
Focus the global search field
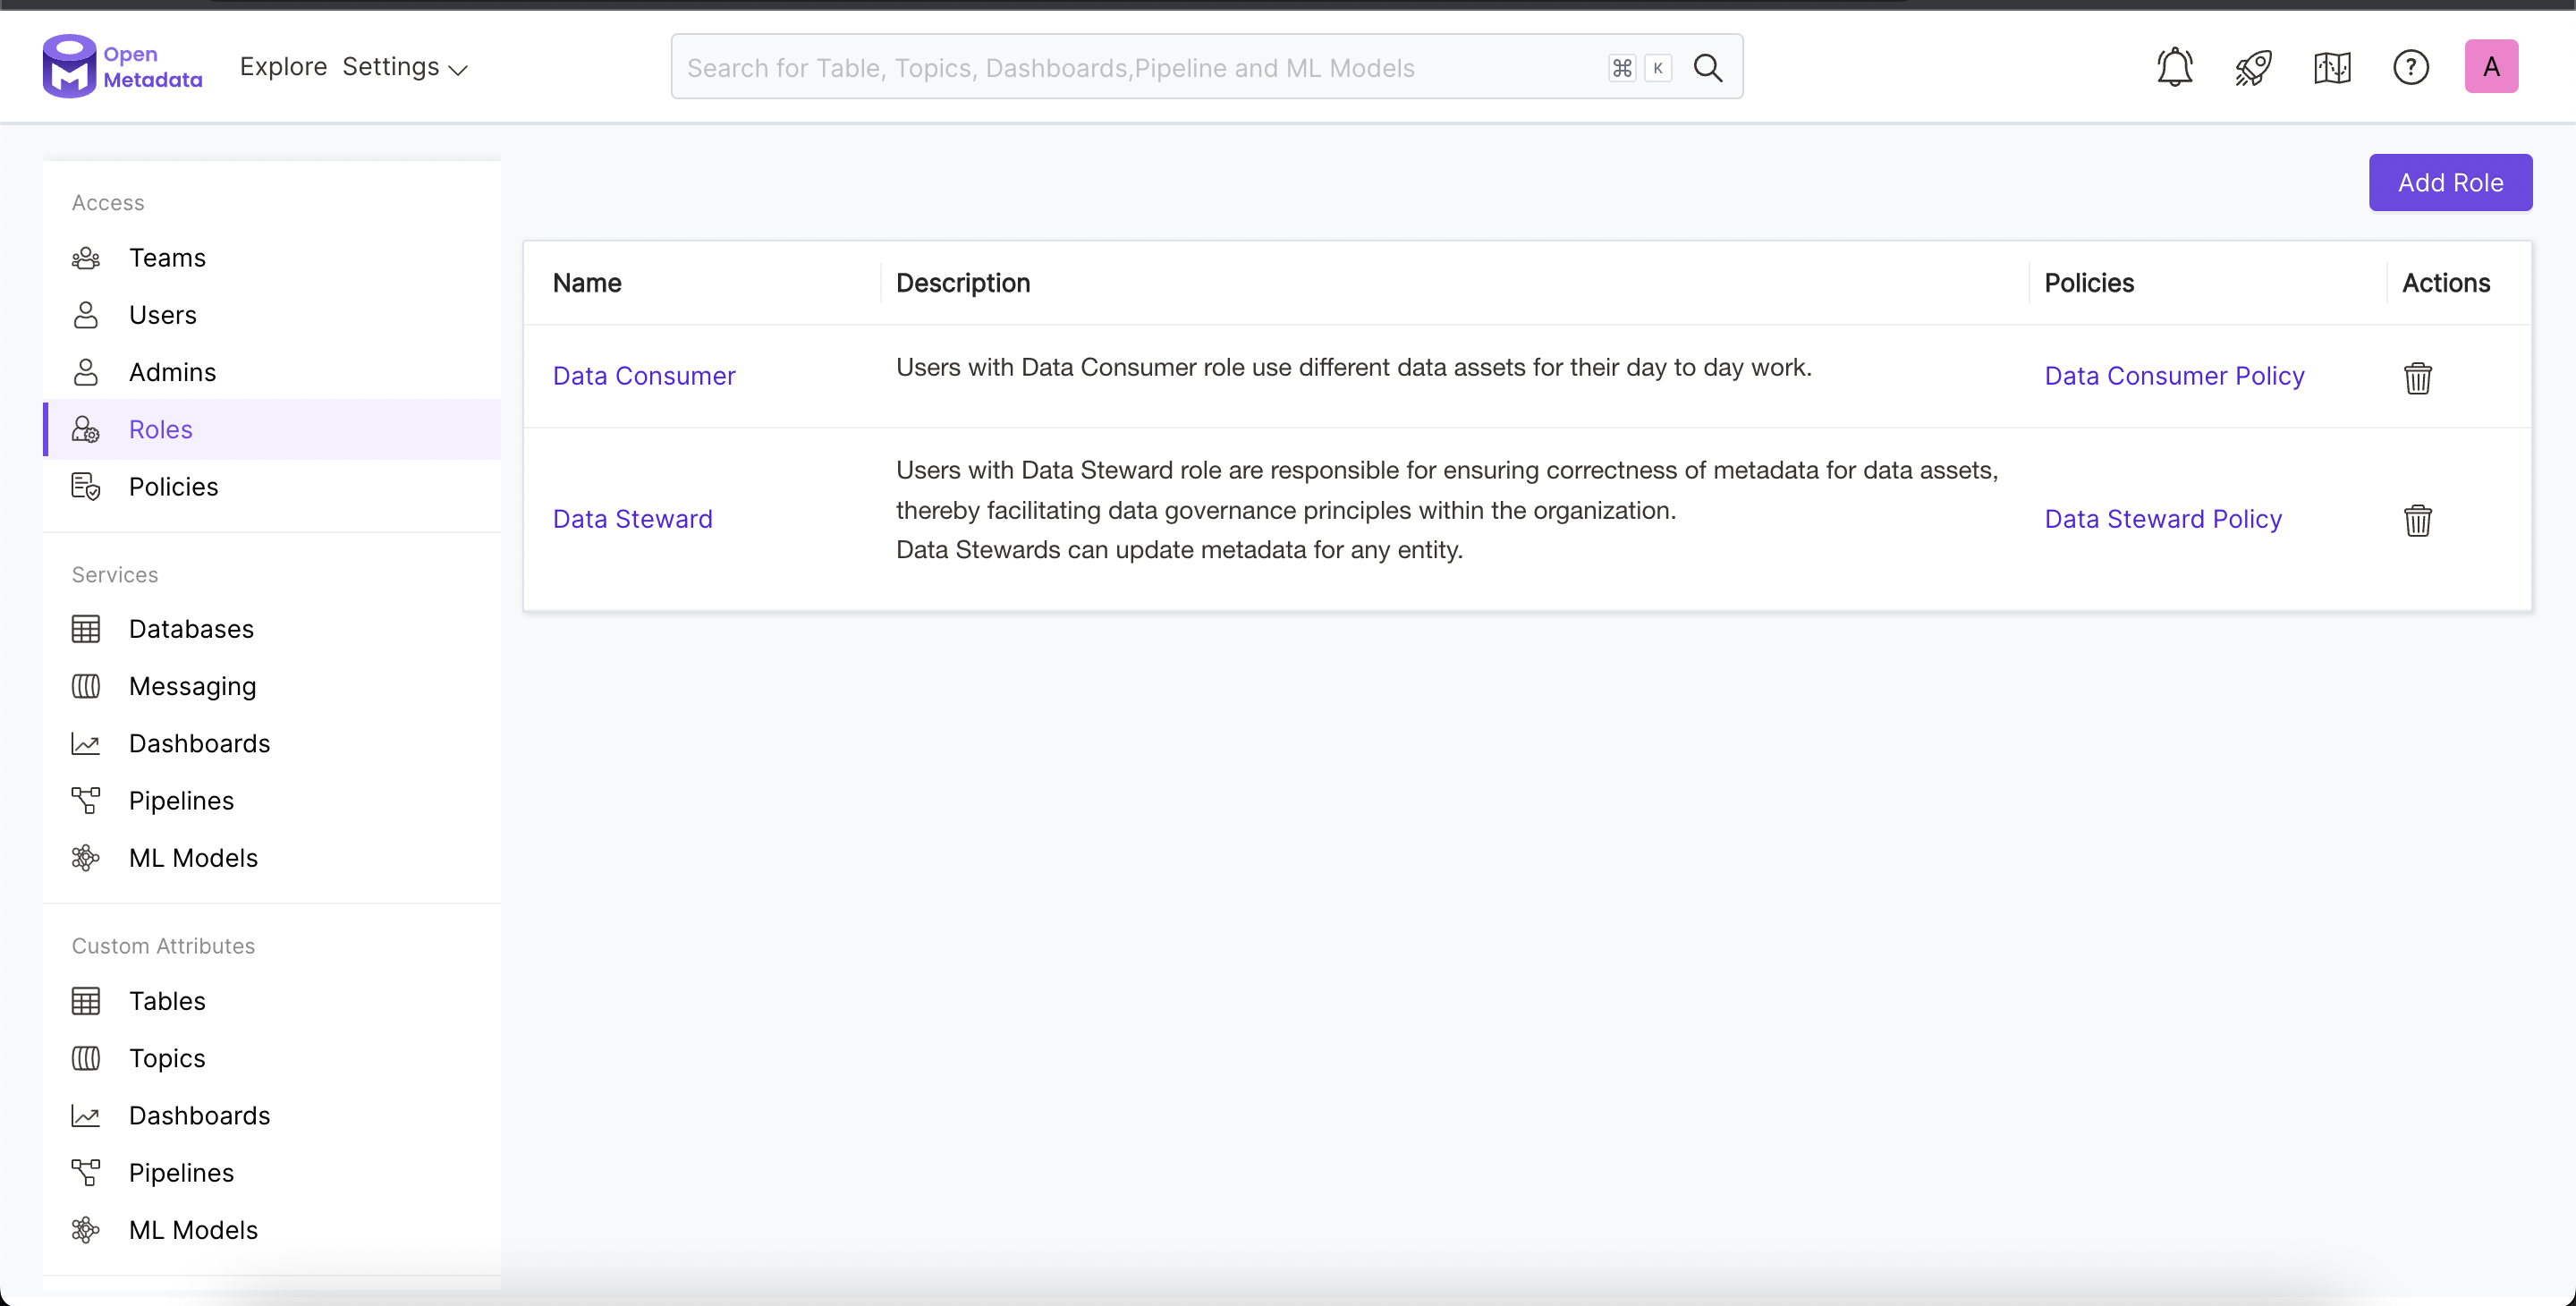click(x=1140, y=67)
